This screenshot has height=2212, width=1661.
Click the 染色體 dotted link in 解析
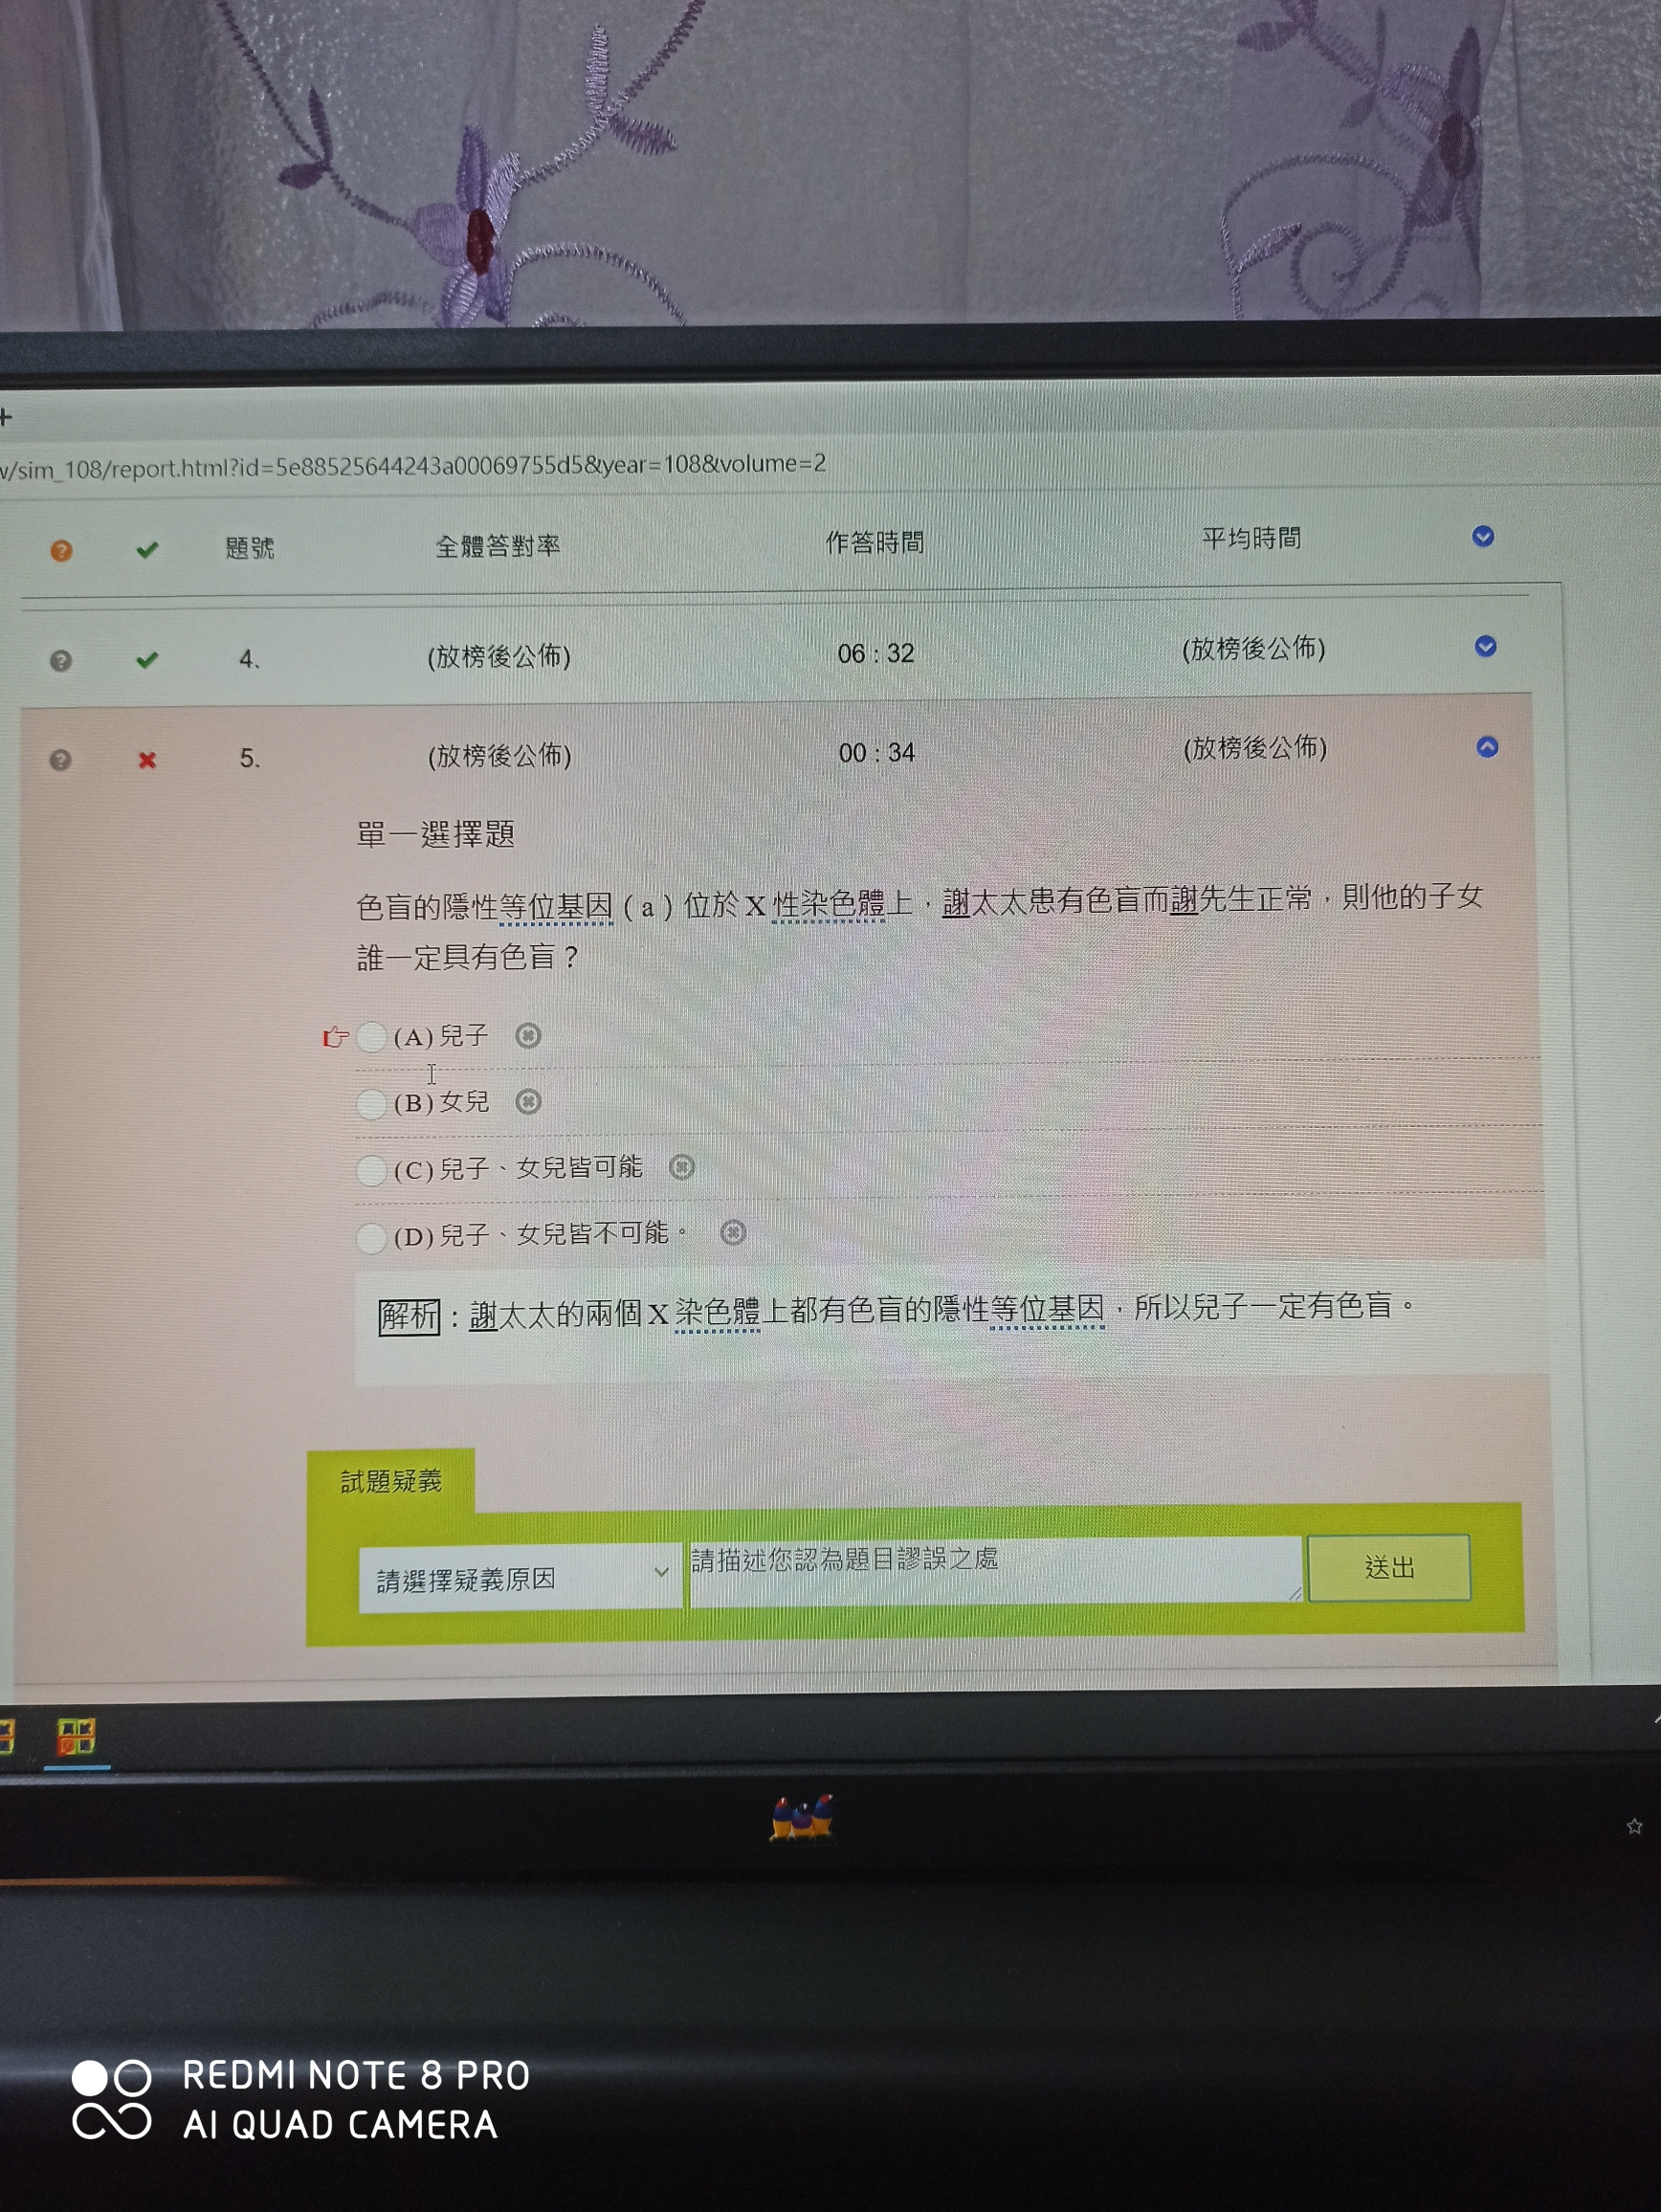click(x=718, y=1313)
